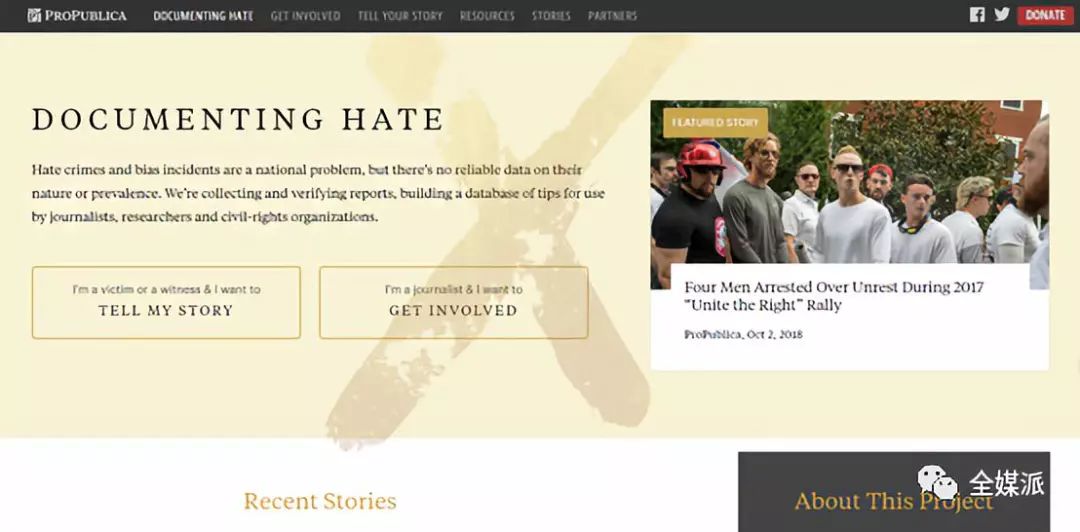Viewport: 1080px width, 532px height.
Task: Go to Tell Your Story nav item
Action: [400, 16]
